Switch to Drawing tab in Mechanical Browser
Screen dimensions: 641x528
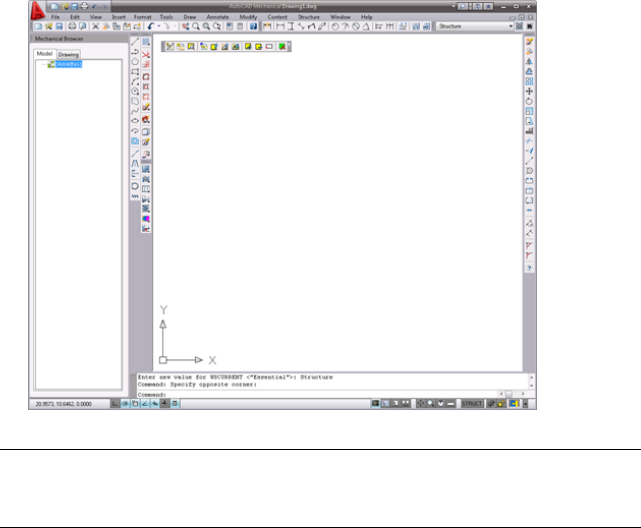pyautogui.click(x=68, y=54)
